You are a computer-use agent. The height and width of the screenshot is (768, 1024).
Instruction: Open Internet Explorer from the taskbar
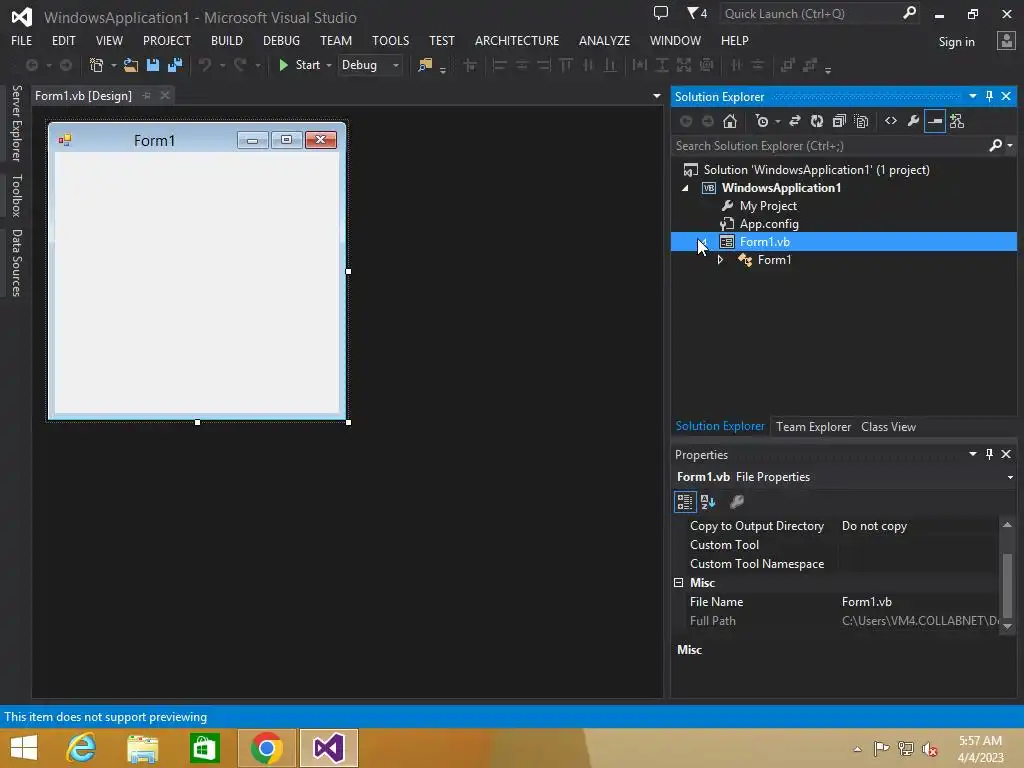(x=82, y=748)
